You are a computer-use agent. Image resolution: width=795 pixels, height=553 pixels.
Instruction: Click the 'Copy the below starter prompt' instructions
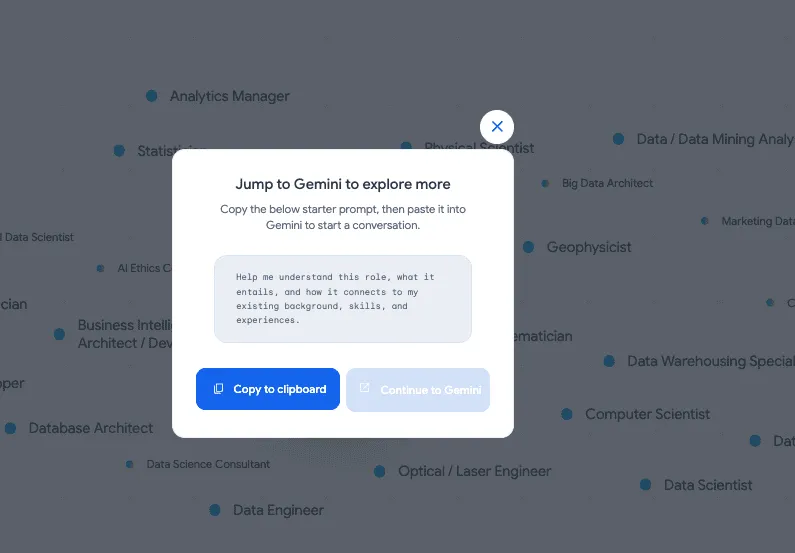click(x=343, y=217)
